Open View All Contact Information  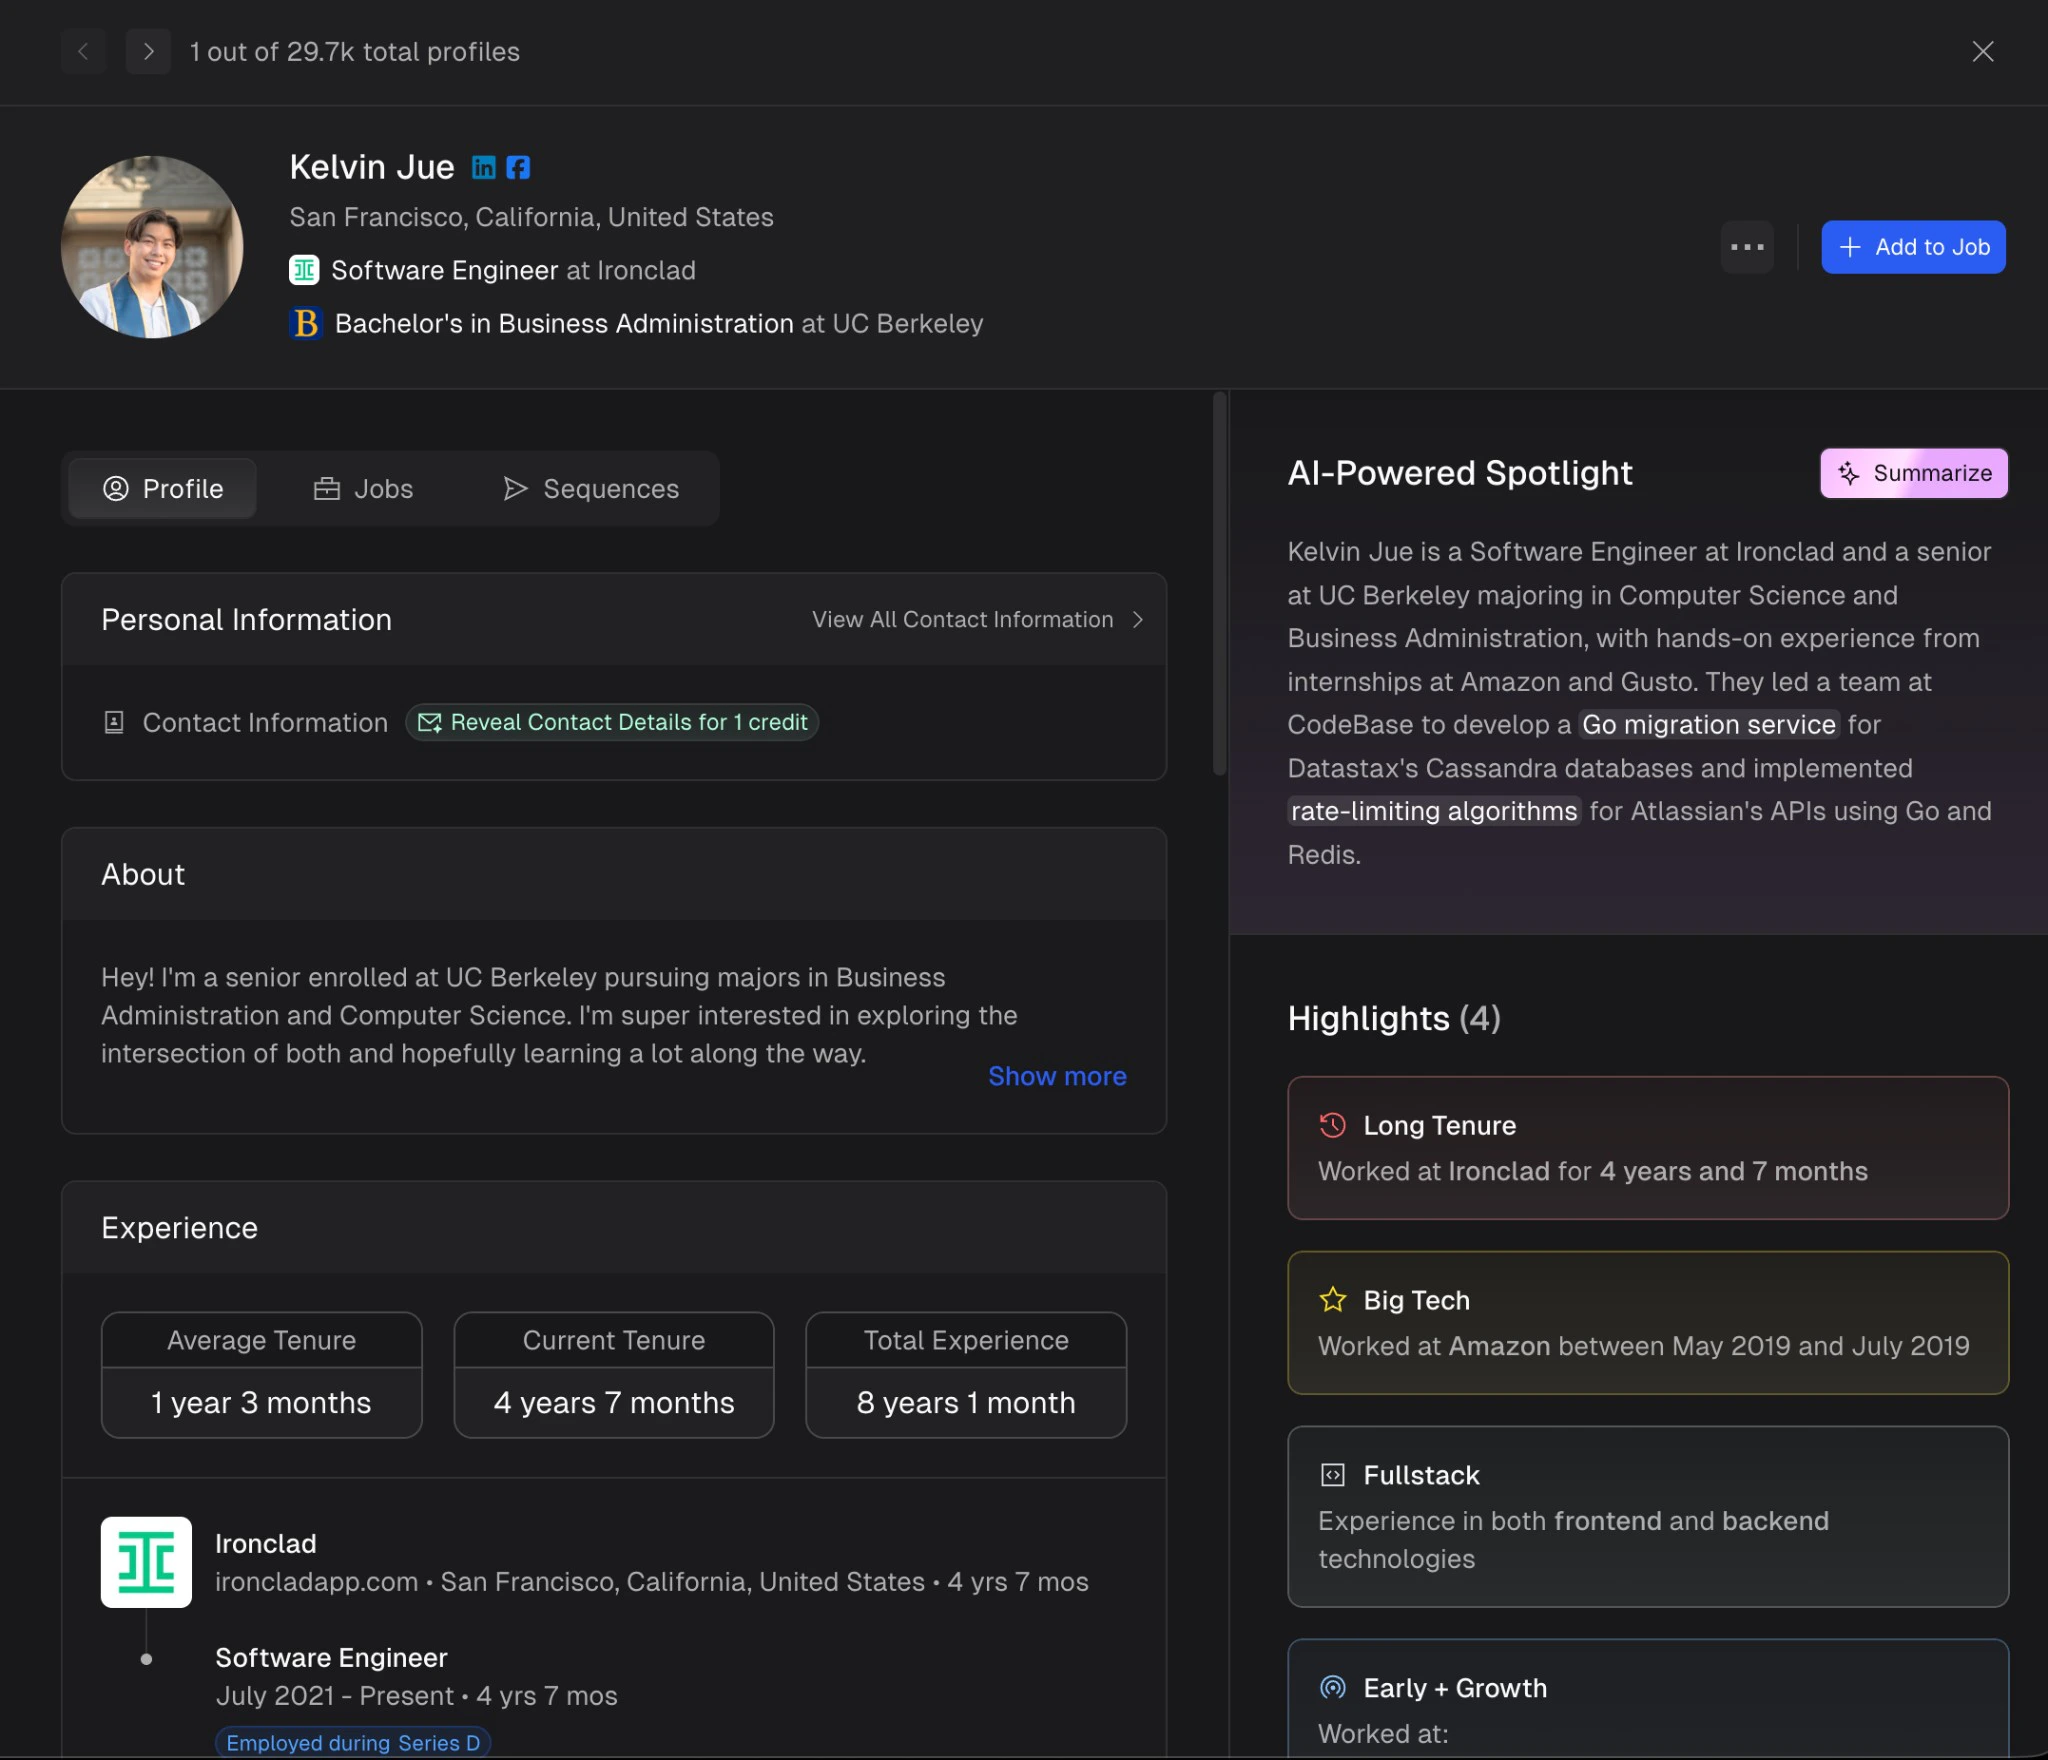[977, 619]
